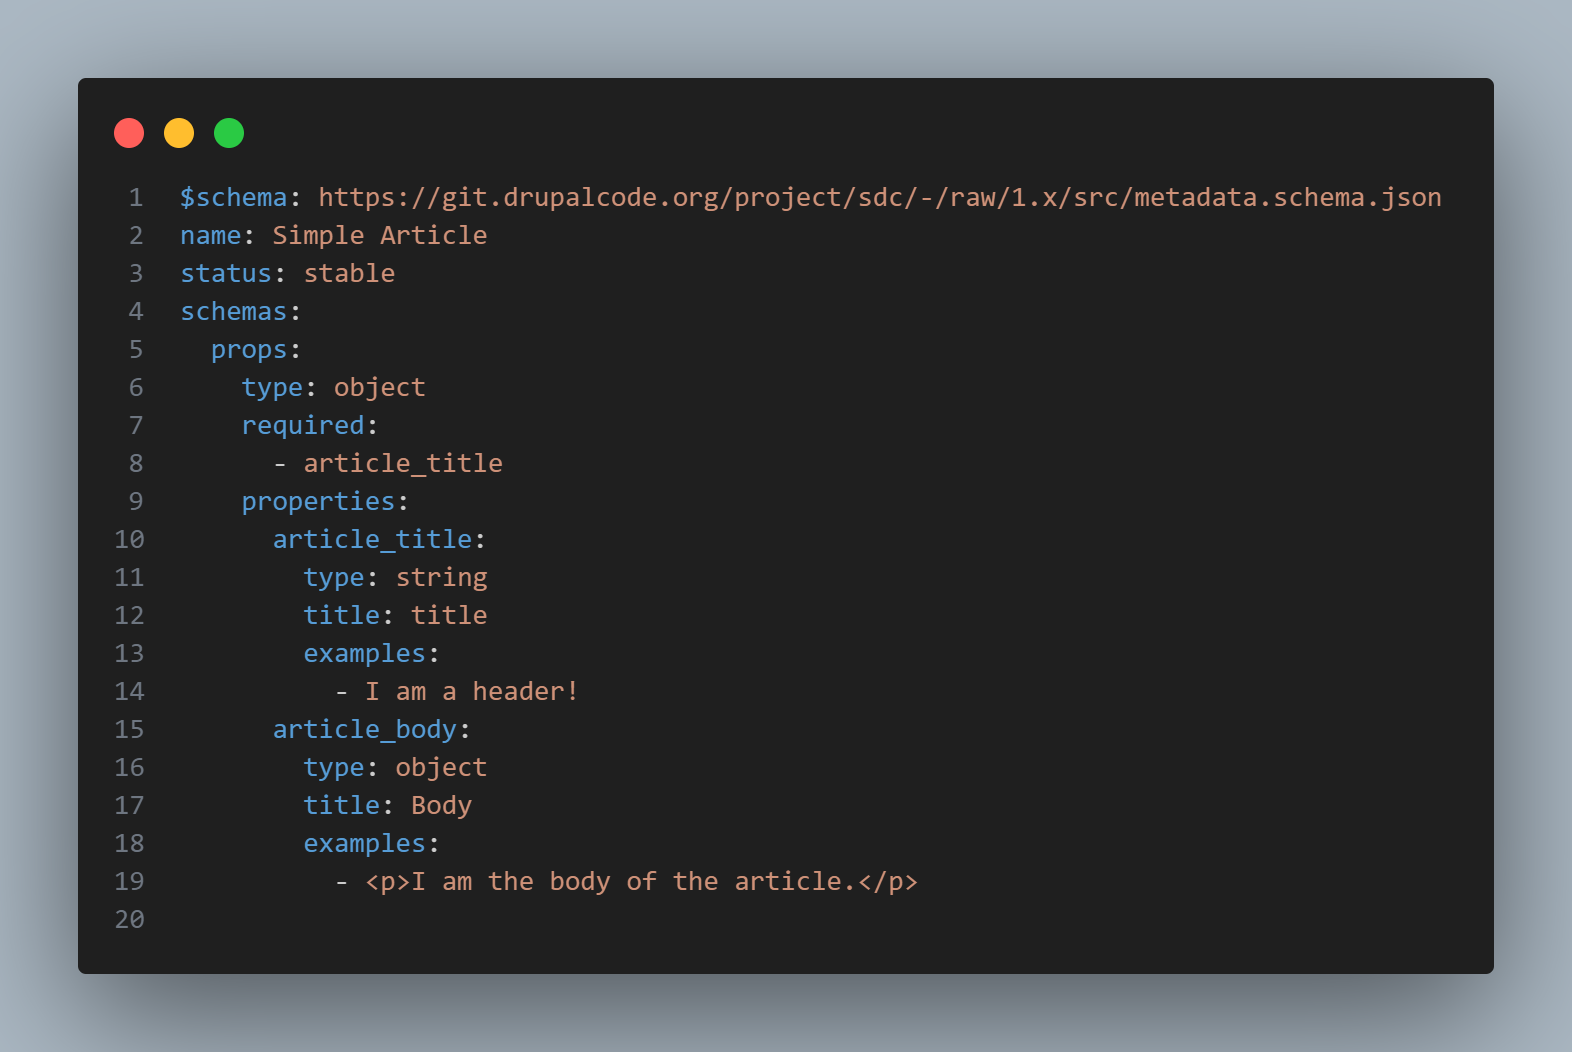Click the 'stable' status value

pyautogui.click(x=349, y=274)
